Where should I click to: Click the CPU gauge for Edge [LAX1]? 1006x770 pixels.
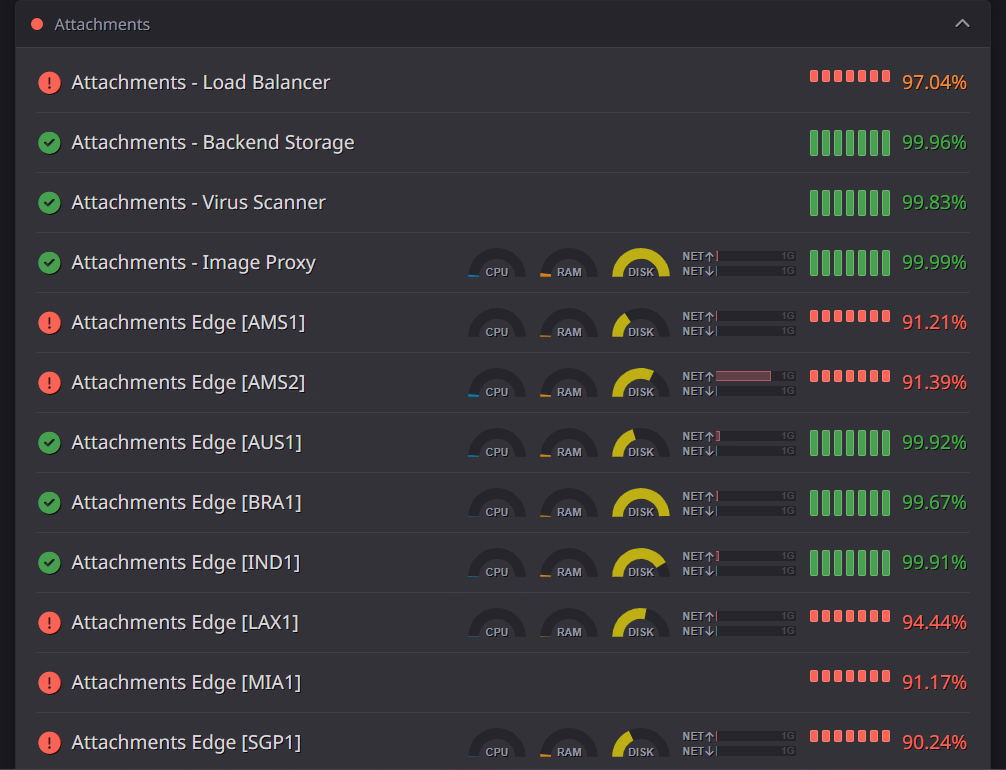(496, 625)
